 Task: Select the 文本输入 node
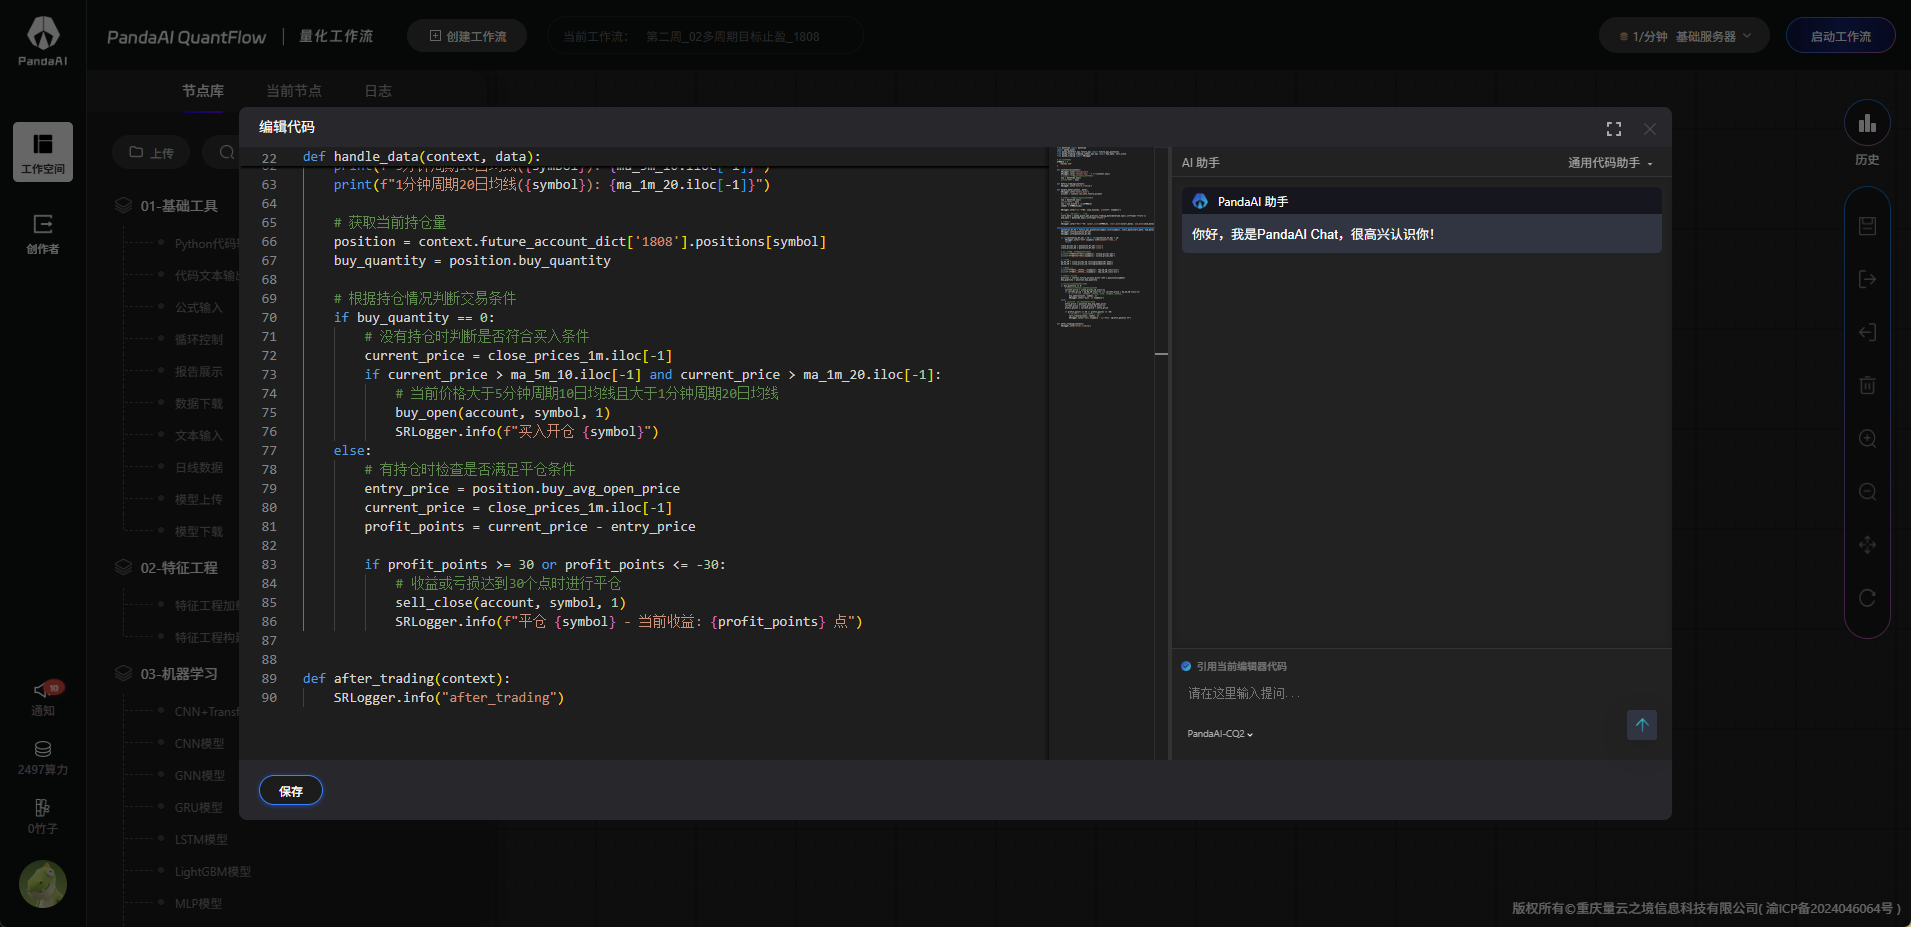198,436
